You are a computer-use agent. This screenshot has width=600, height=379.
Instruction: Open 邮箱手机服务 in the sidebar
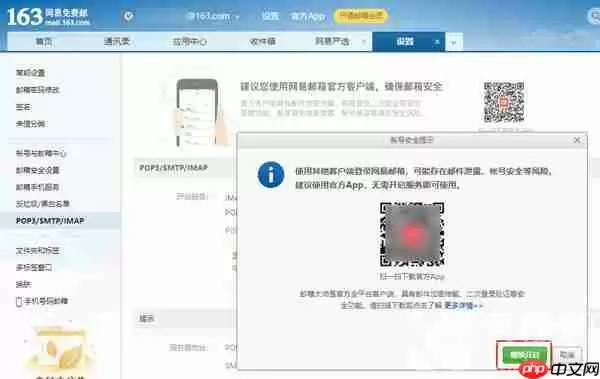(38, 187)
